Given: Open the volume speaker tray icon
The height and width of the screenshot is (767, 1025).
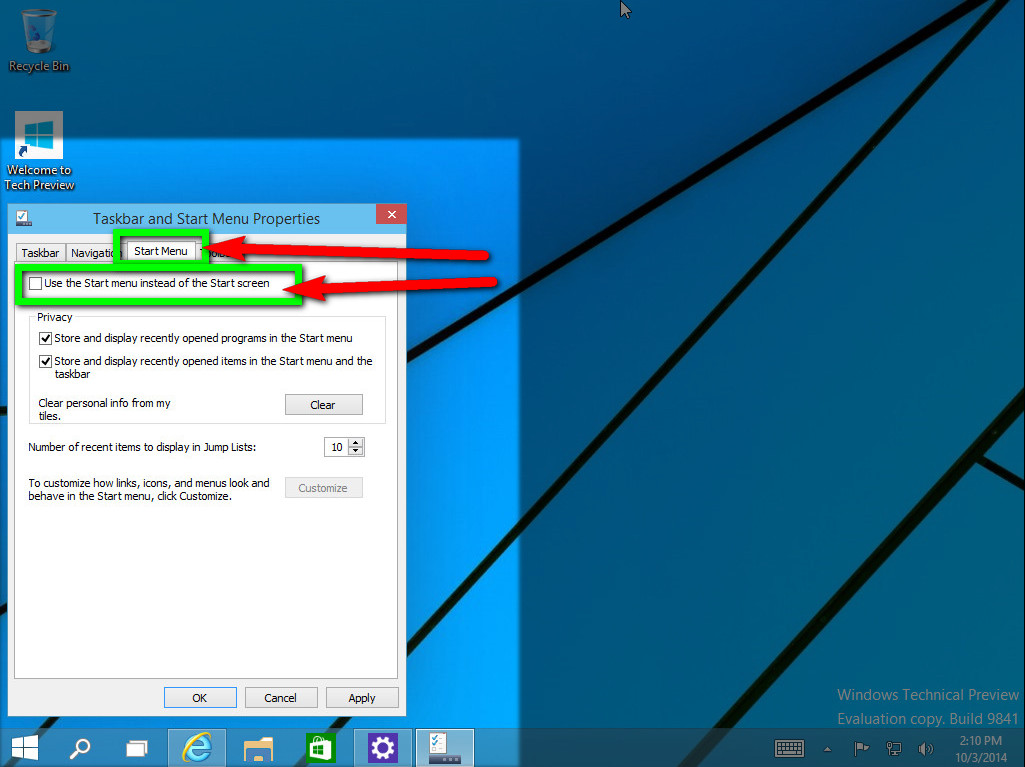Looking at the screenshot, I should tap(925, 748).
